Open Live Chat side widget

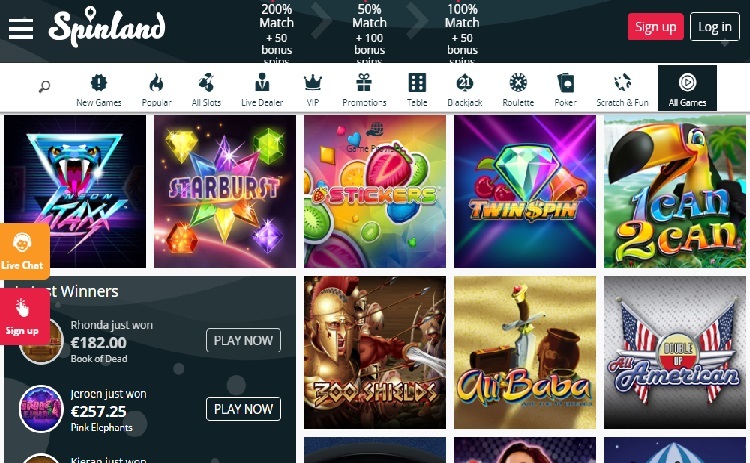(24, 251)
